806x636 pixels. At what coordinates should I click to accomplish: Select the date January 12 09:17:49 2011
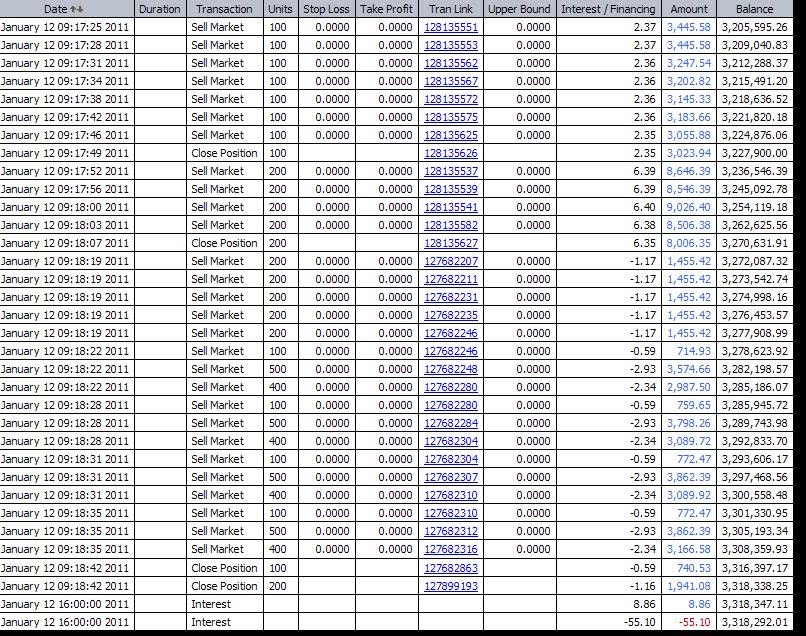click(x=65, y=153)
